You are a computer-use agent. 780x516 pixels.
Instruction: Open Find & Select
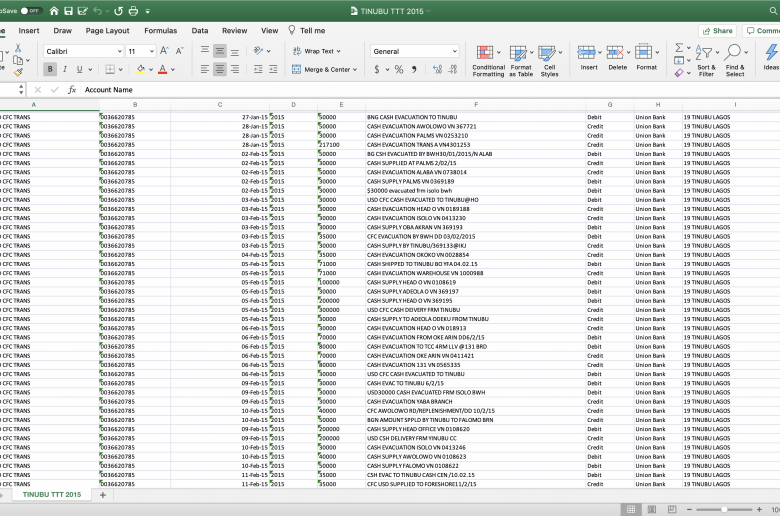pyautogui.click(x=735, y=61)
